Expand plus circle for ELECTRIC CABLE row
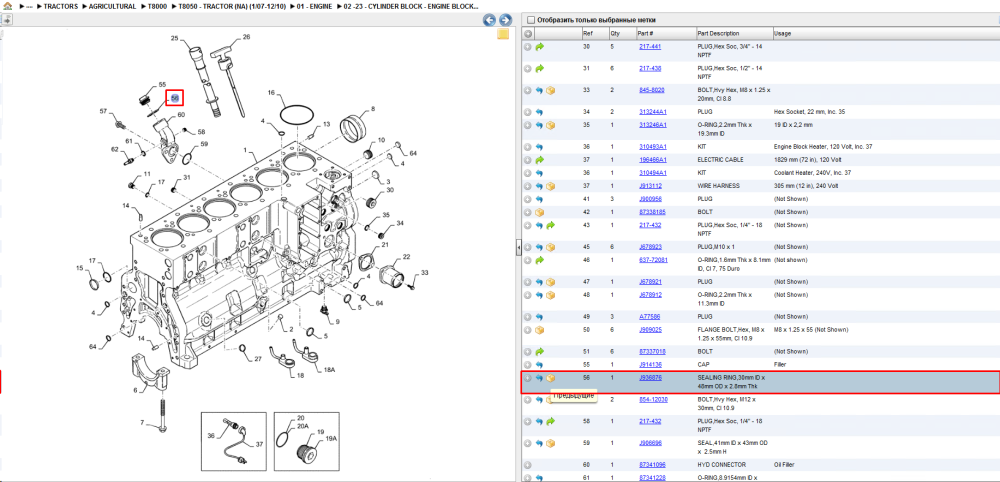 tap(528, 159)
